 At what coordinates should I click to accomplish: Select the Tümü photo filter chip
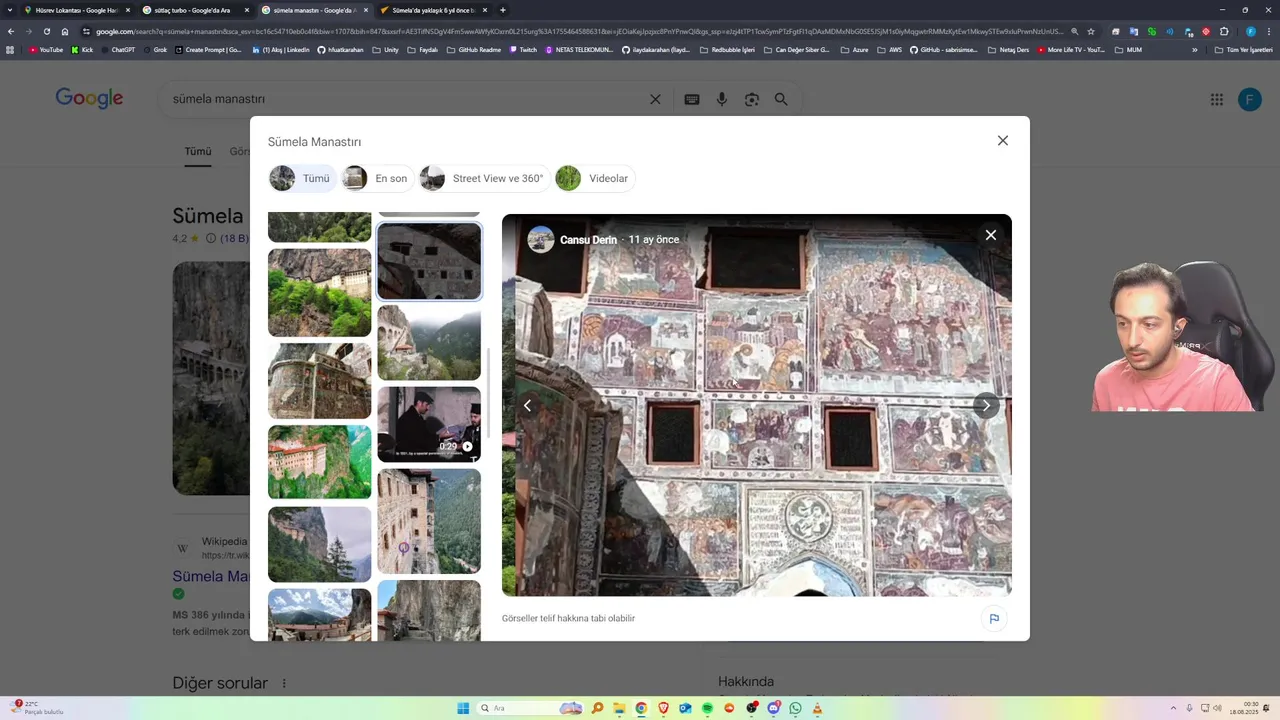coord(303,179)
